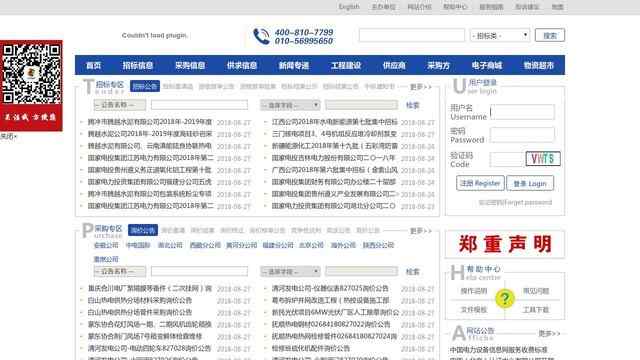Open 供求信息 in the navigation bar
The width and height of the screenshot is (640, 360).
tap(242, 65)
